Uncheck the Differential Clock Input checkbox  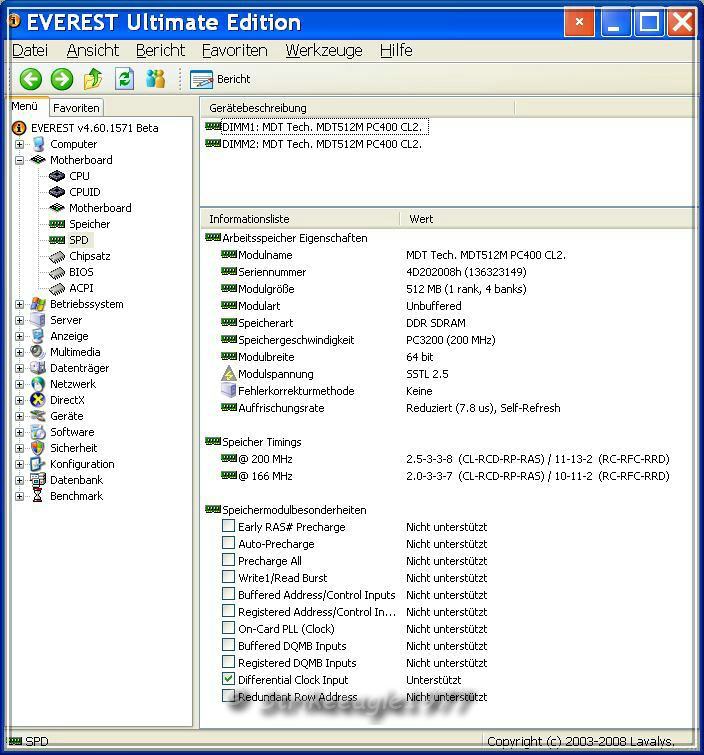click(x=228, y=679)
